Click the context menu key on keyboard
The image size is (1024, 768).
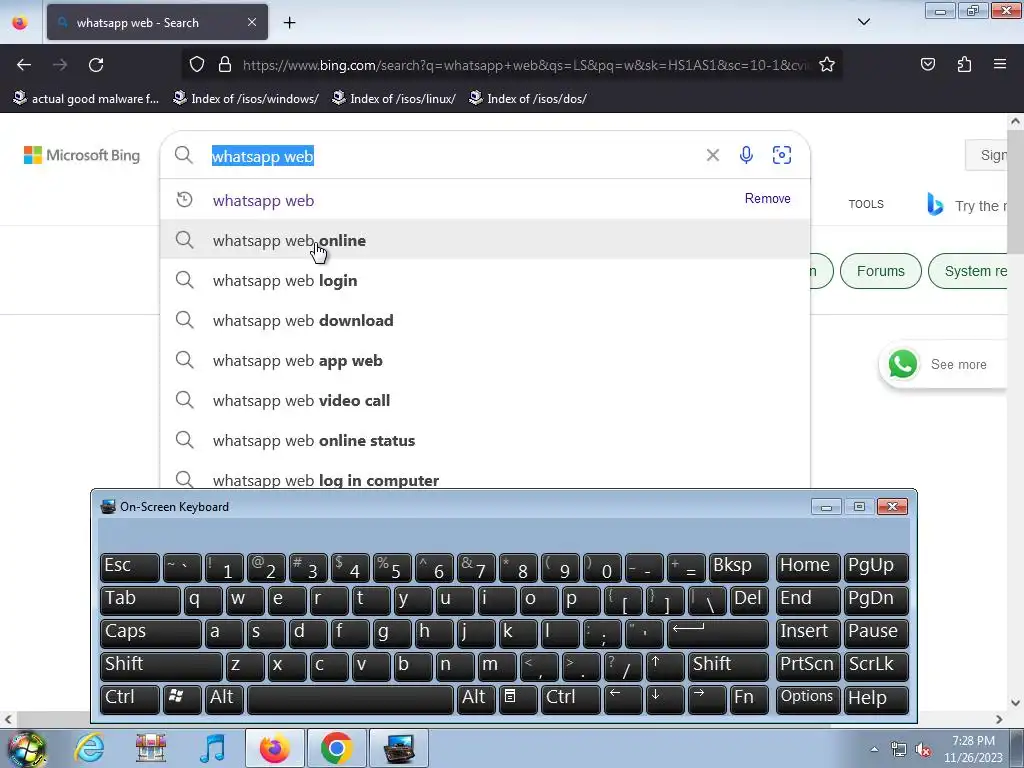tap(518, 698)
